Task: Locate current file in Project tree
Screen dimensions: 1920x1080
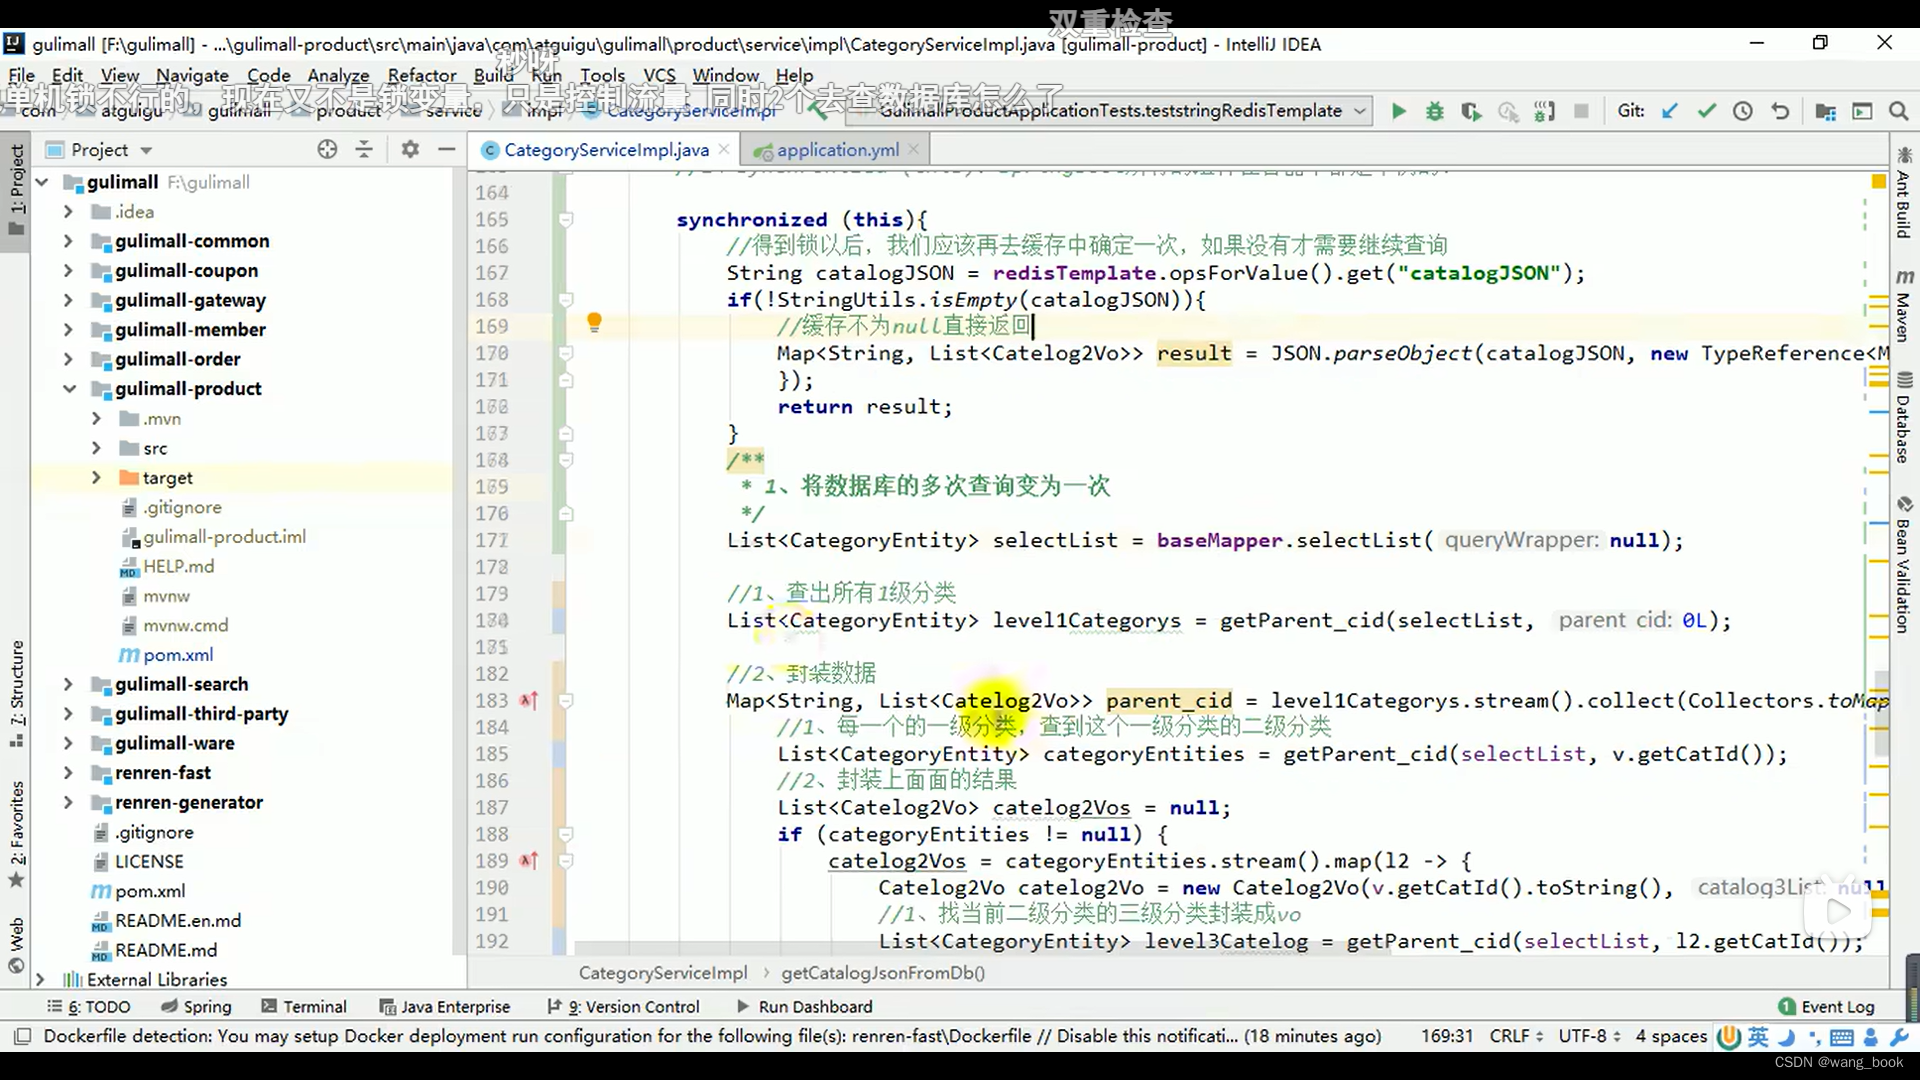Action: point(327,149)
